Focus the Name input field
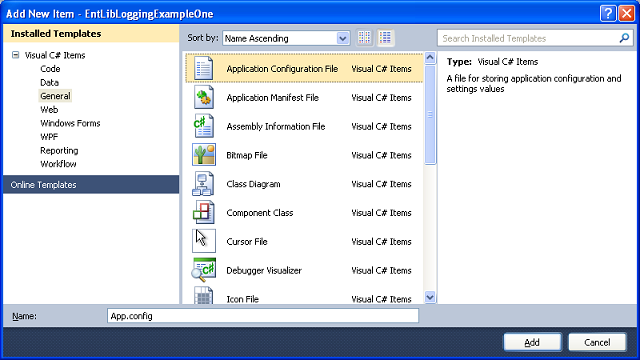Viewport: 640px width, 360px height. (263, 316)
